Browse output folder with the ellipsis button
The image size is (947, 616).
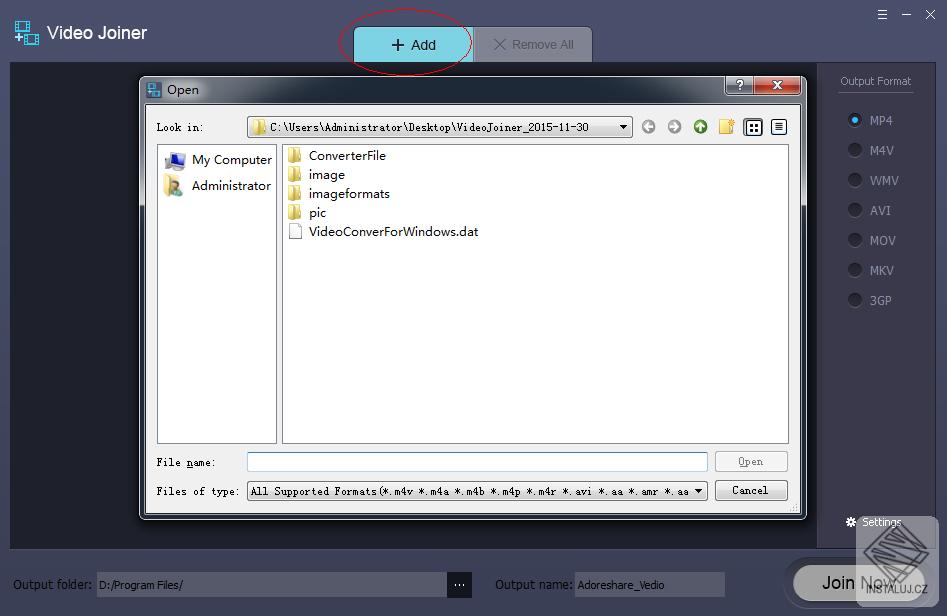459,585
